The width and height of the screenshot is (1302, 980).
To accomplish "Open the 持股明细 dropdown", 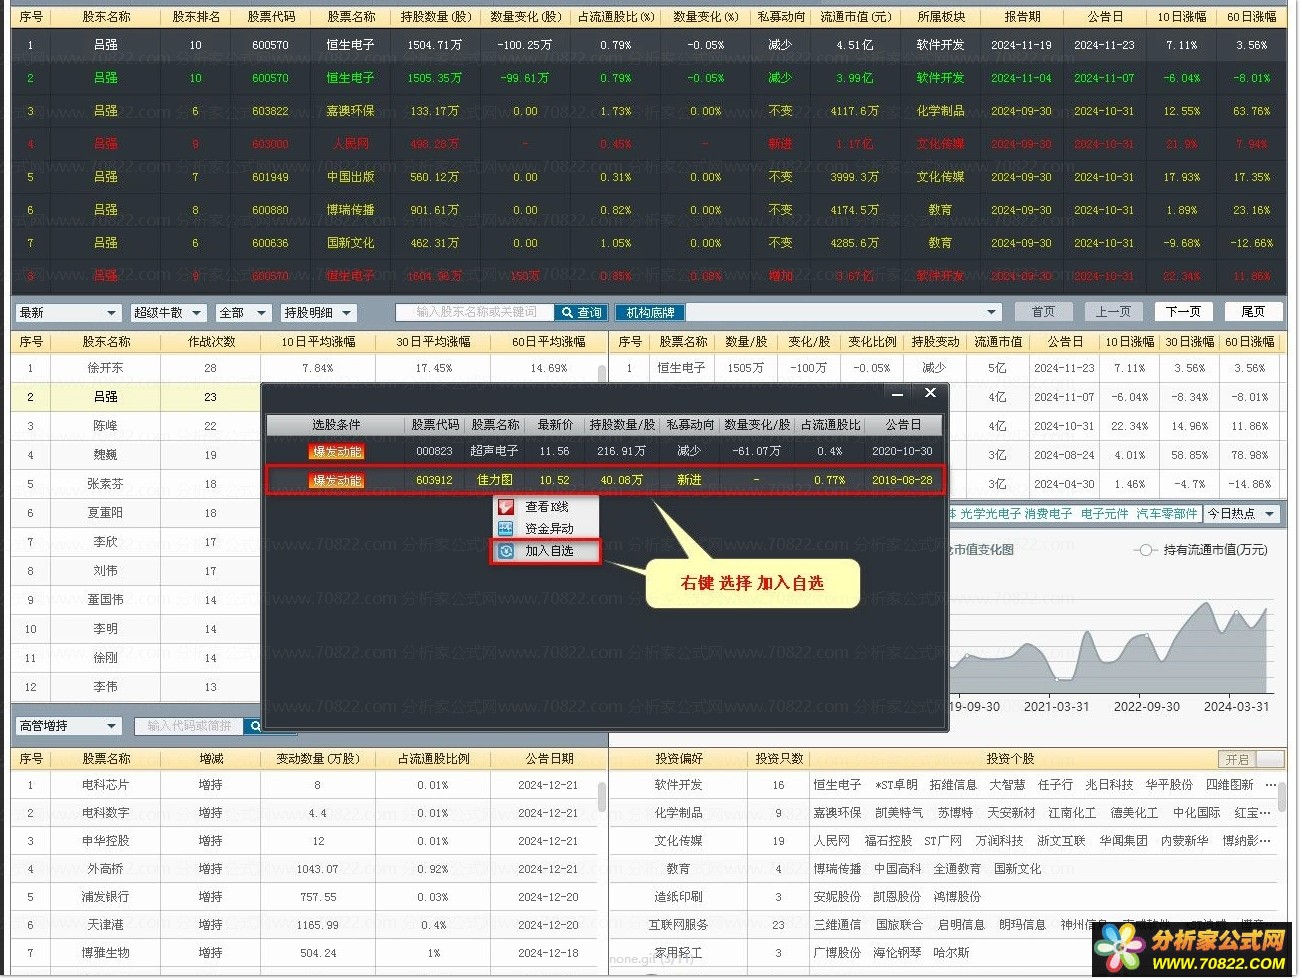I will (x=317, y=313).
